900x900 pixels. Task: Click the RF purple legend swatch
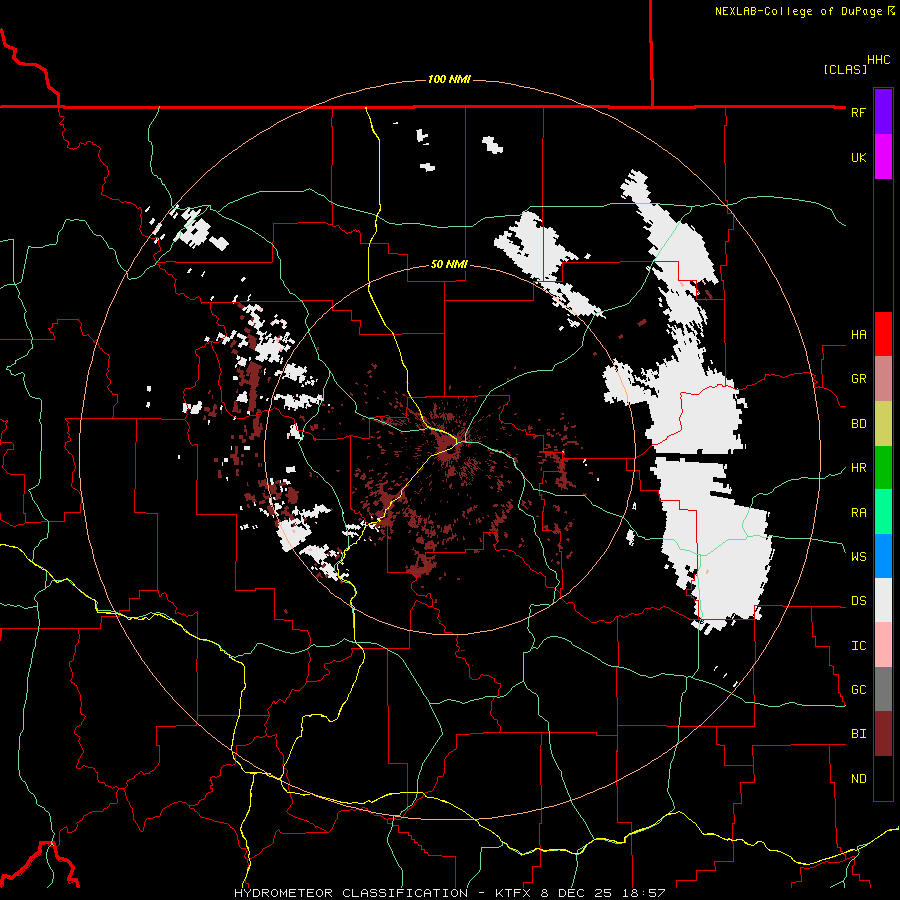(x=883, y=112)
